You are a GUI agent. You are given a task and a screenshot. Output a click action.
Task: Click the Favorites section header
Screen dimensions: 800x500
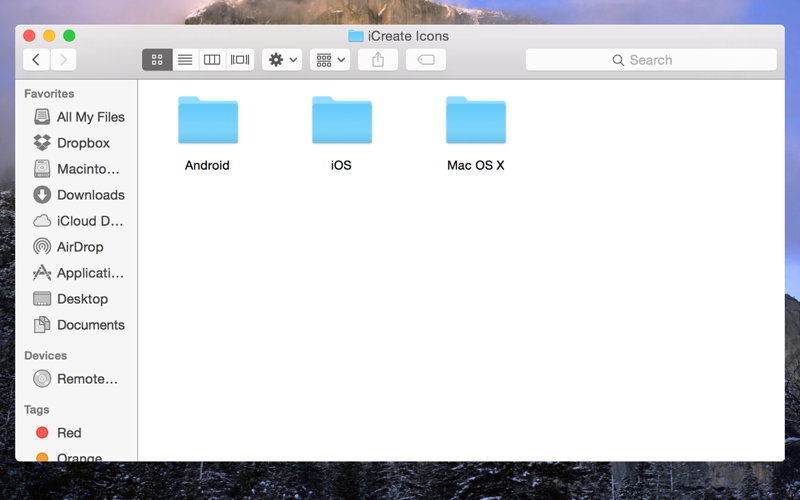point(49,94)
